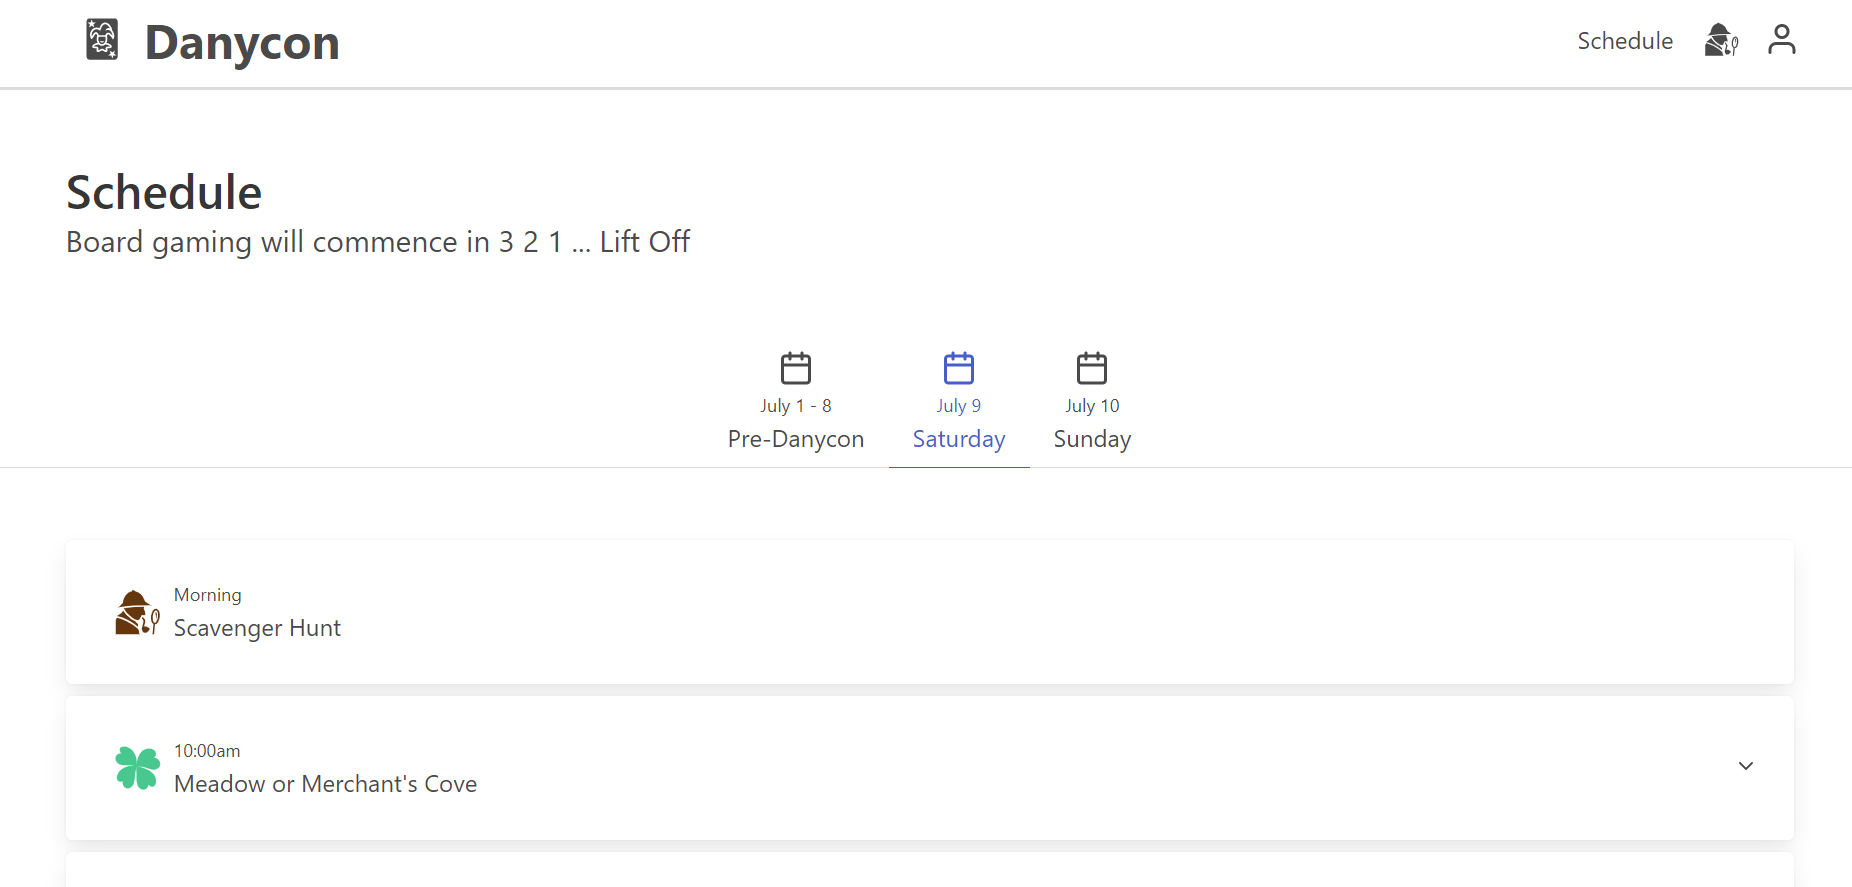Open the Scavenger Hunt event title

[257, 628]
